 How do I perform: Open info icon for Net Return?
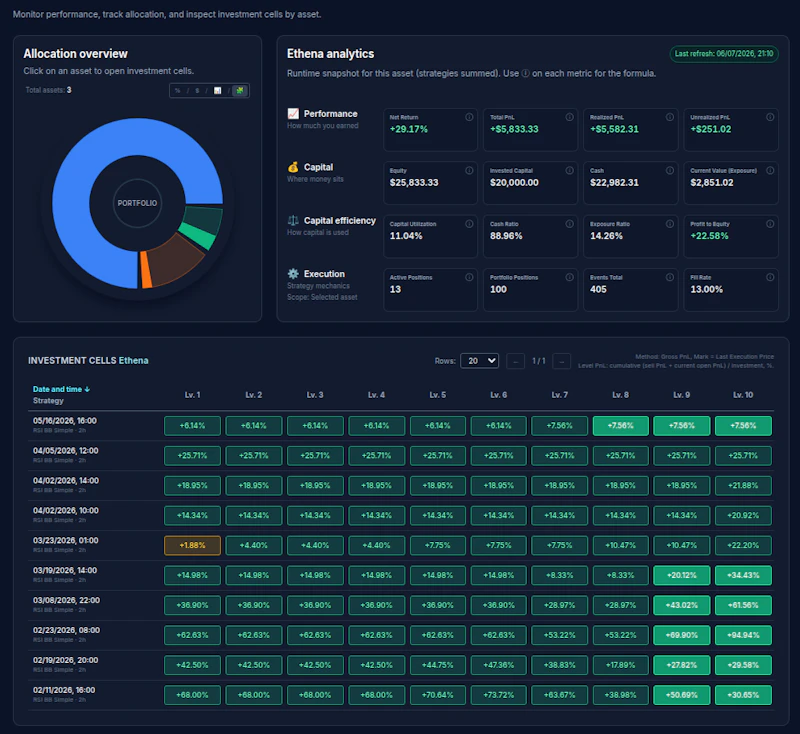pyautogui.click(x=469, y=117)
